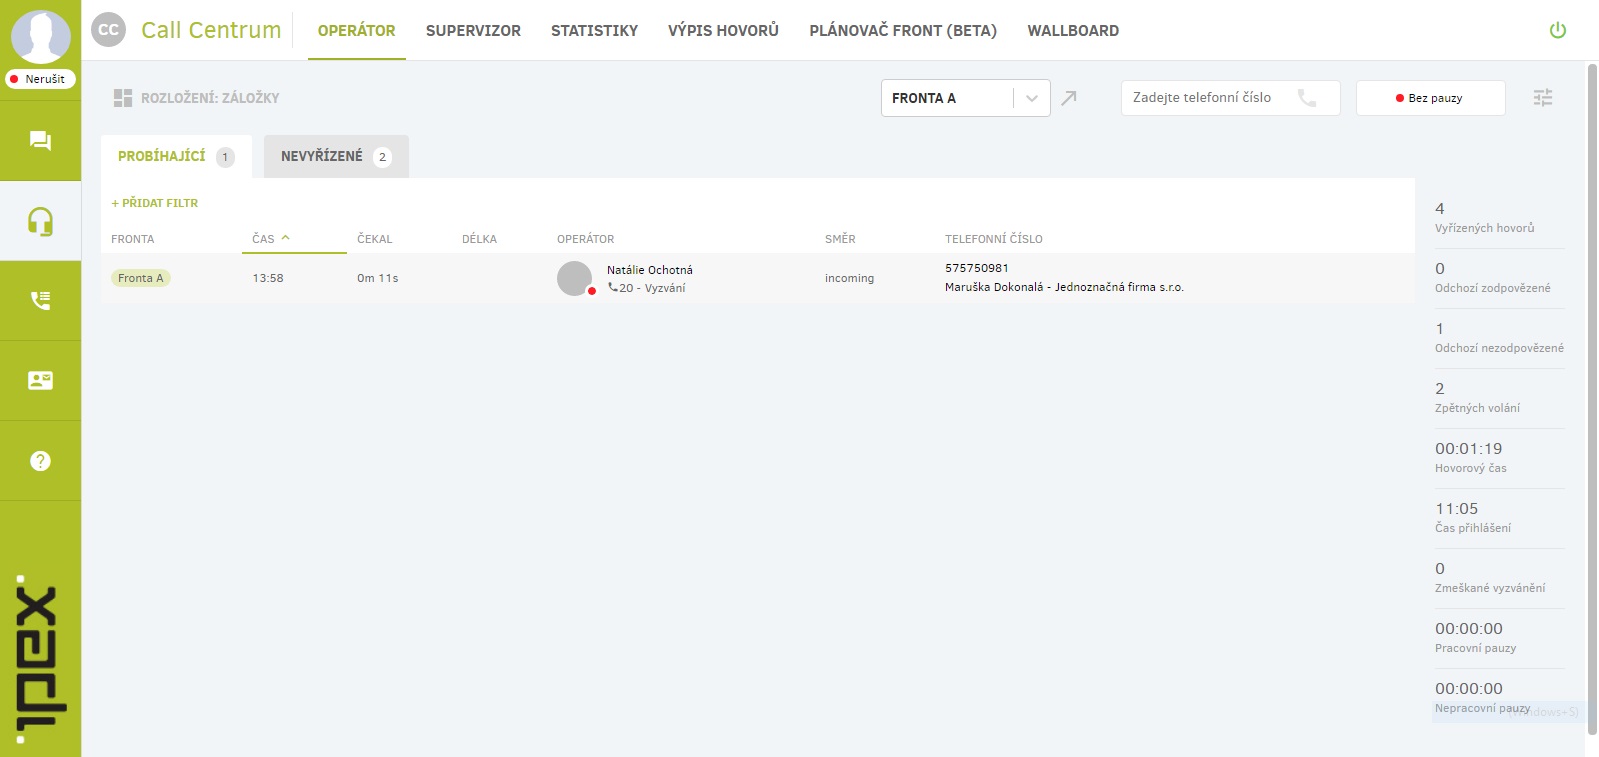Open the sliders settings icon

(1543, 98)
